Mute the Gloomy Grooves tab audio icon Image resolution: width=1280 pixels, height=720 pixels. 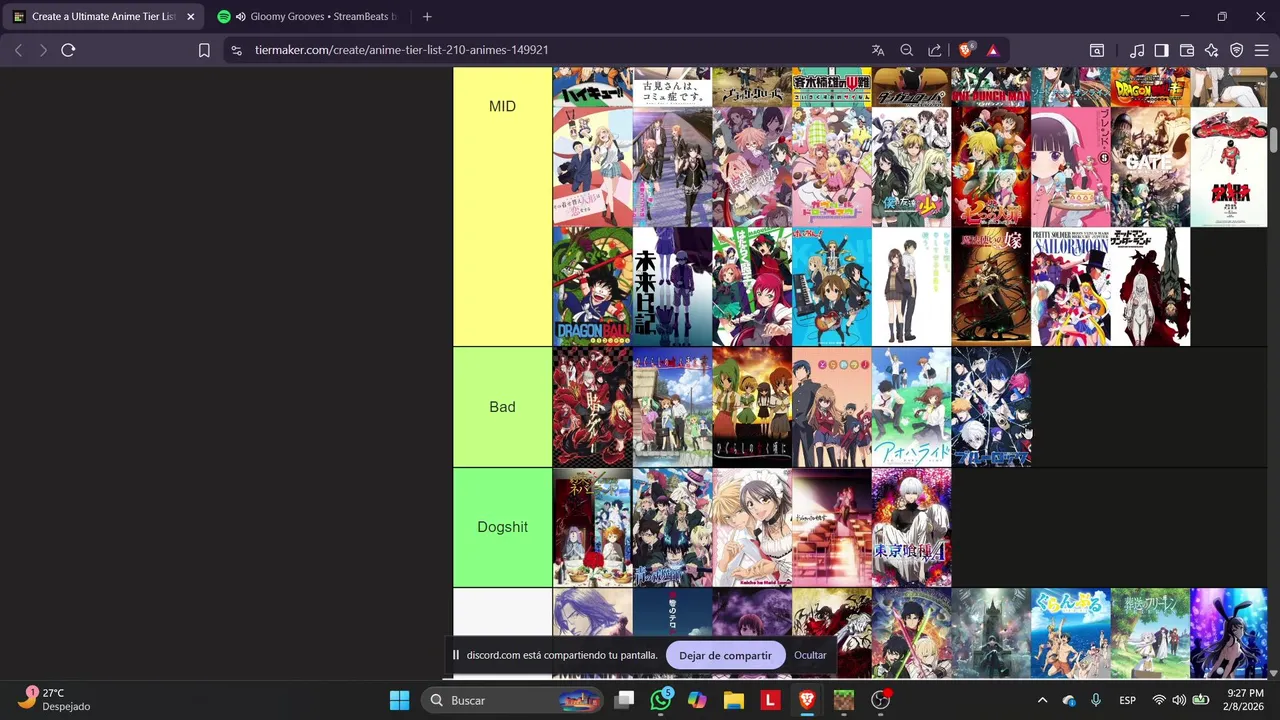click(x=241, y=17)
